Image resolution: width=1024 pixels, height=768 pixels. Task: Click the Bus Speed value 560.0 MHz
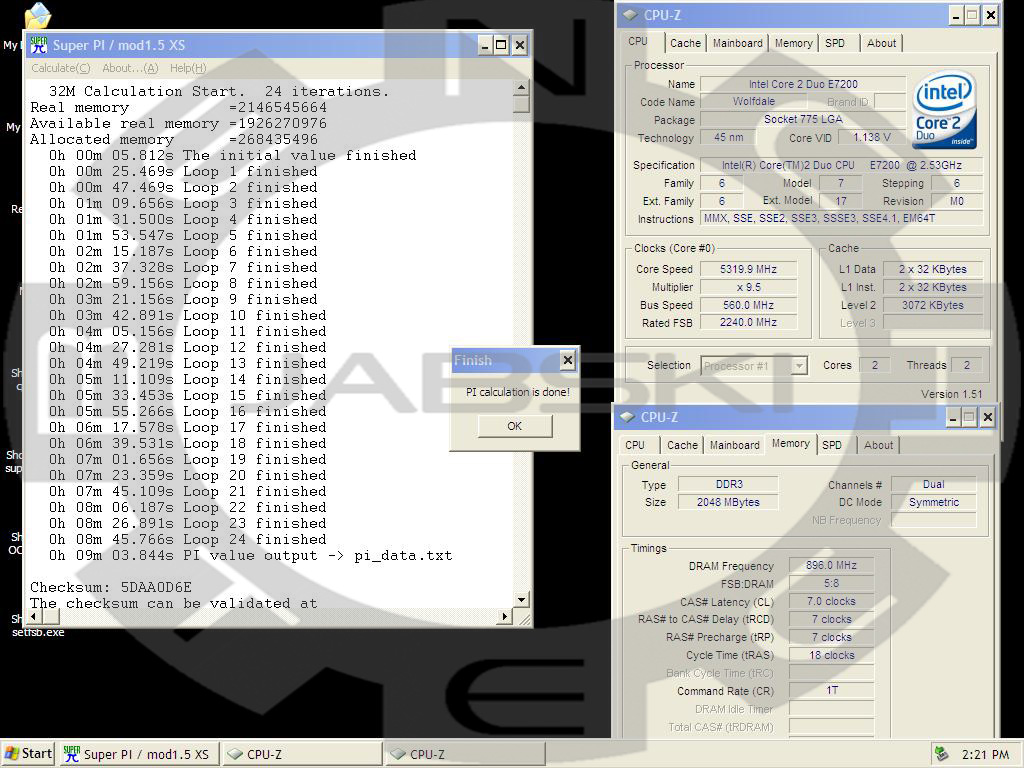coord(748,305)
